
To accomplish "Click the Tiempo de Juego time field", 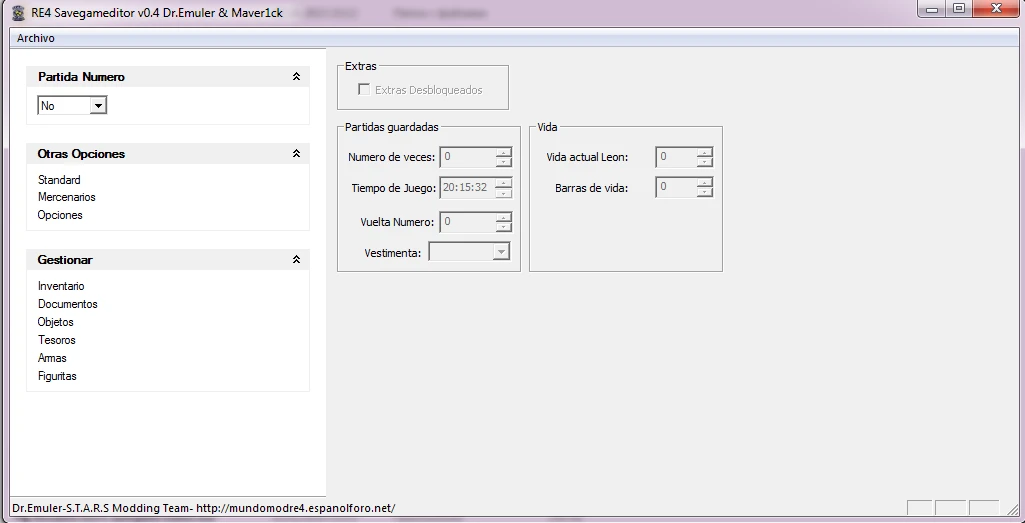I will tap(467, 188).
